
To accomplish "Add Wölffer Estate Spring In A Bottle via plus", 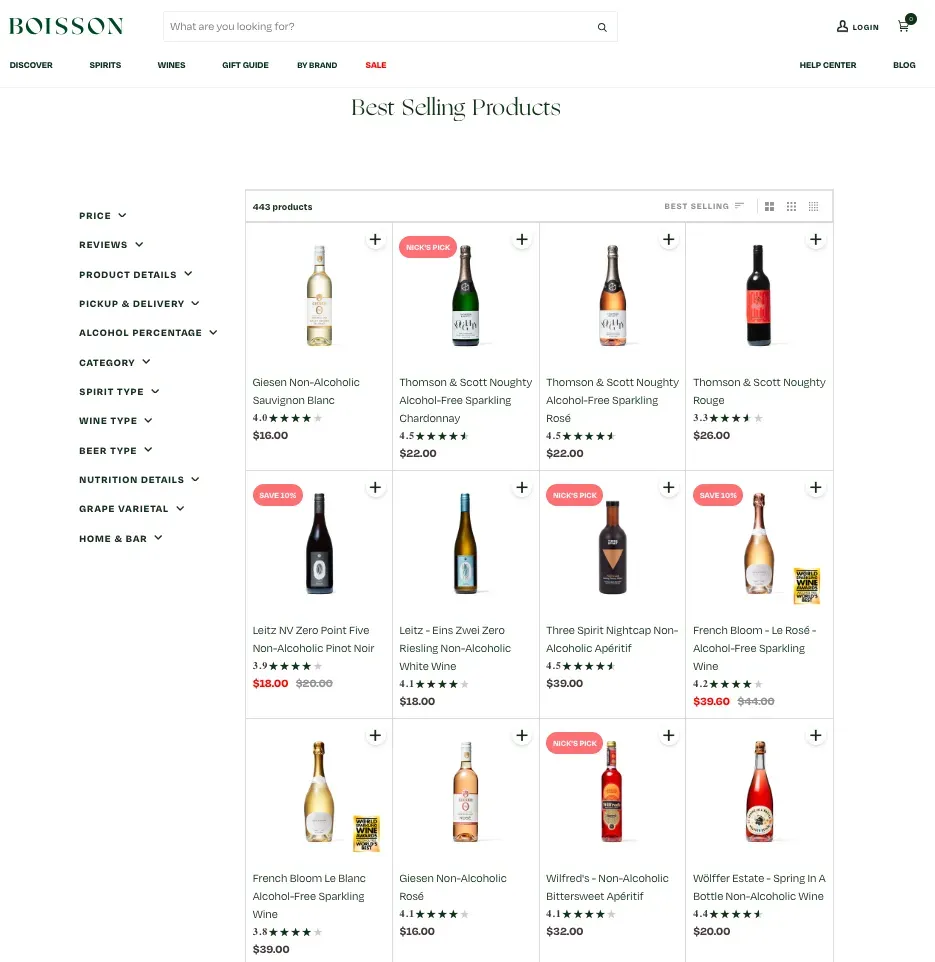I will [x=815, y=735].
